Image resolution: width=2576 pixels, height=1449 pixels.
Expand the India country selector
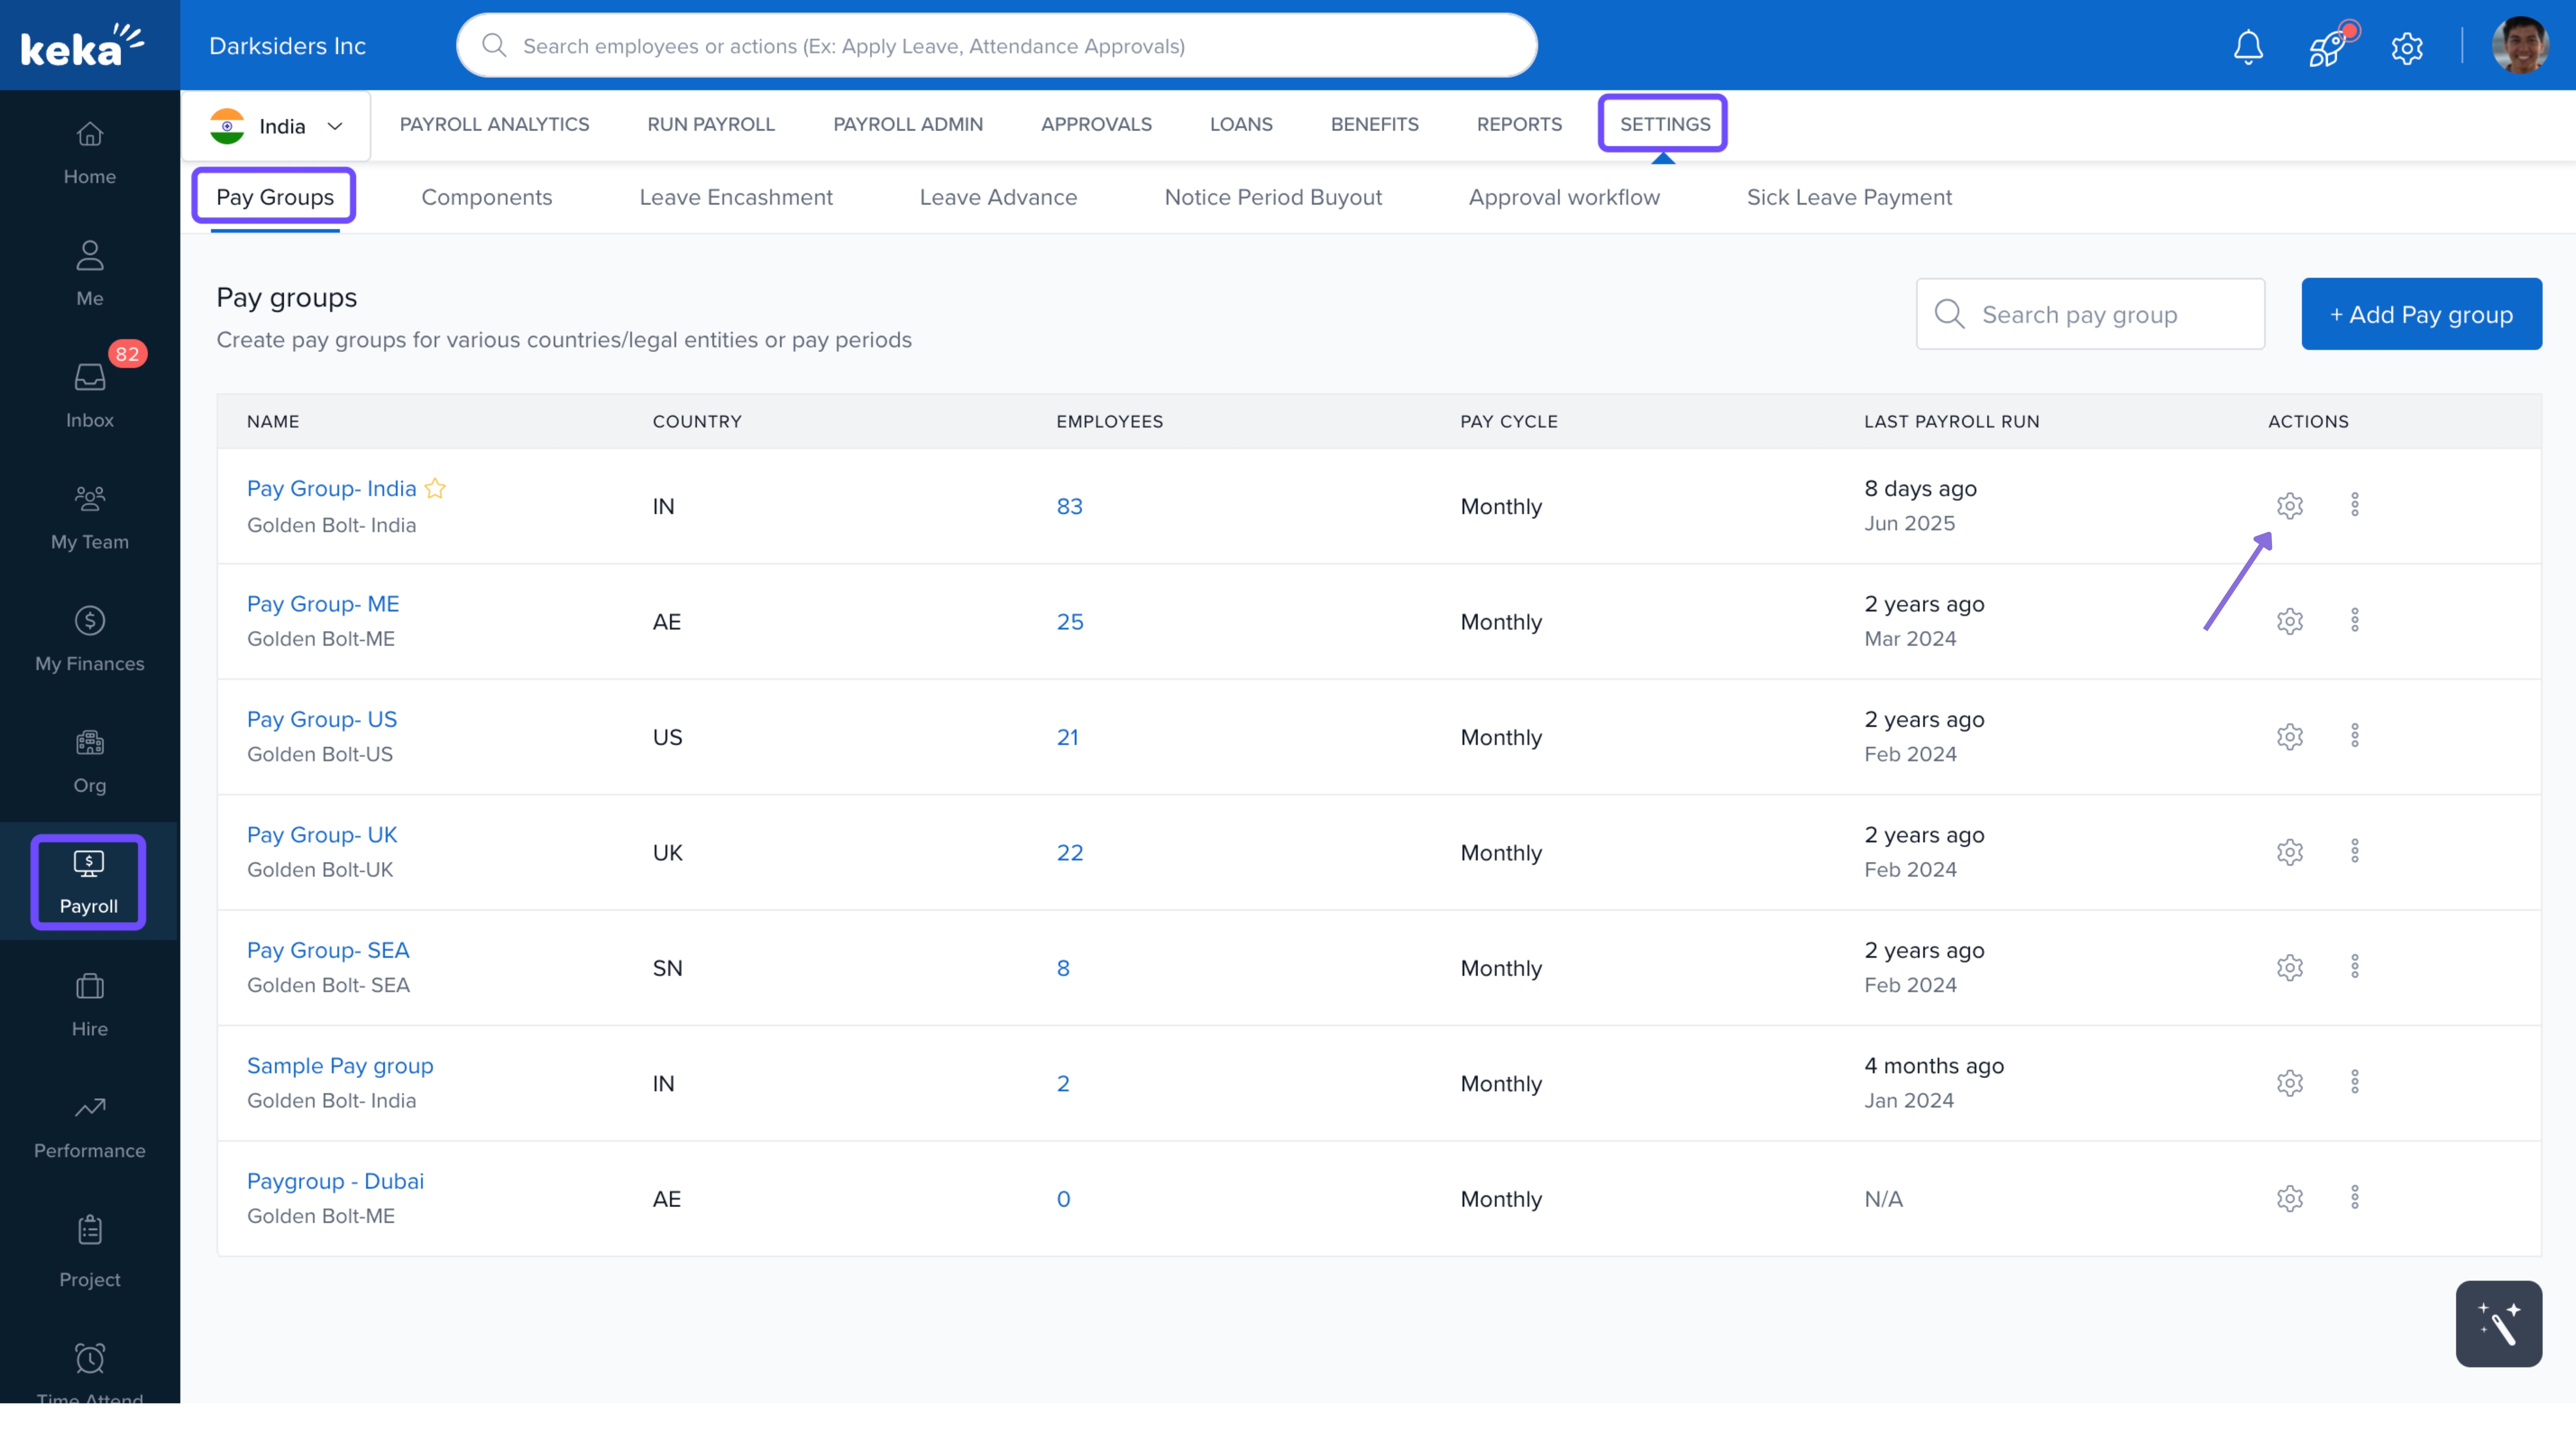click(277, 126)
